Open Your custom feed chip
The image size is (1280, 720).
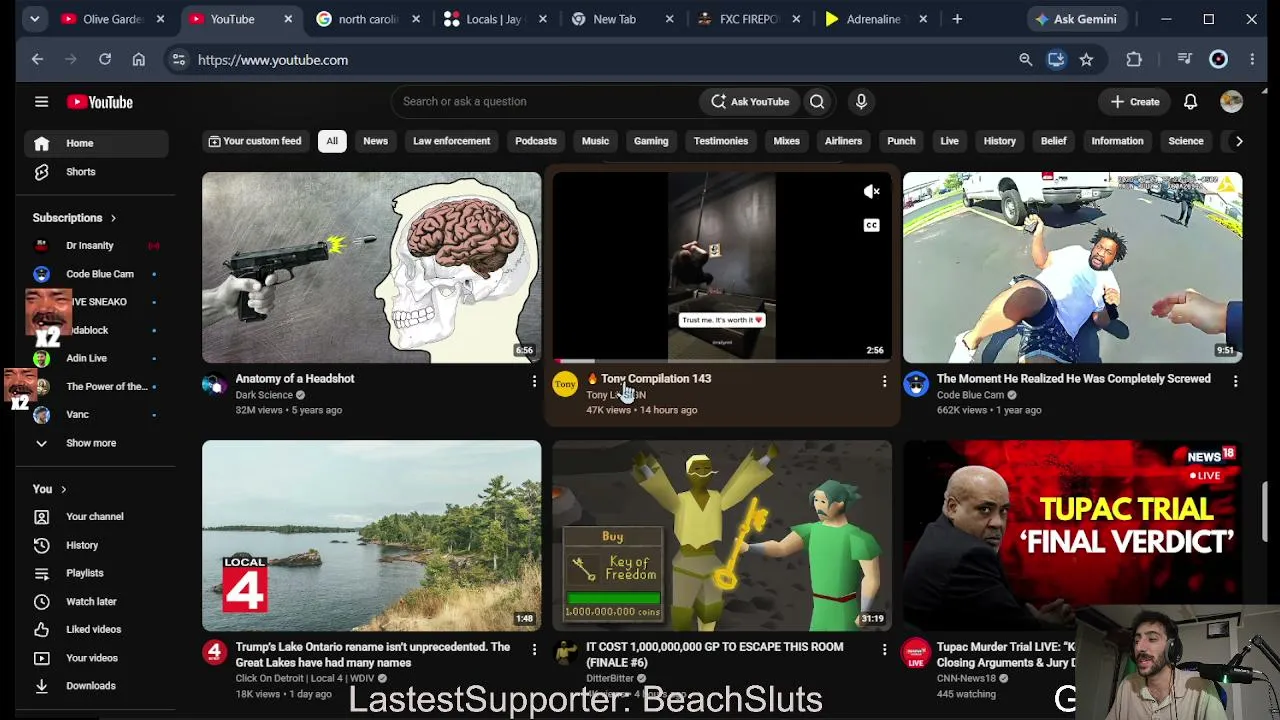254,141
